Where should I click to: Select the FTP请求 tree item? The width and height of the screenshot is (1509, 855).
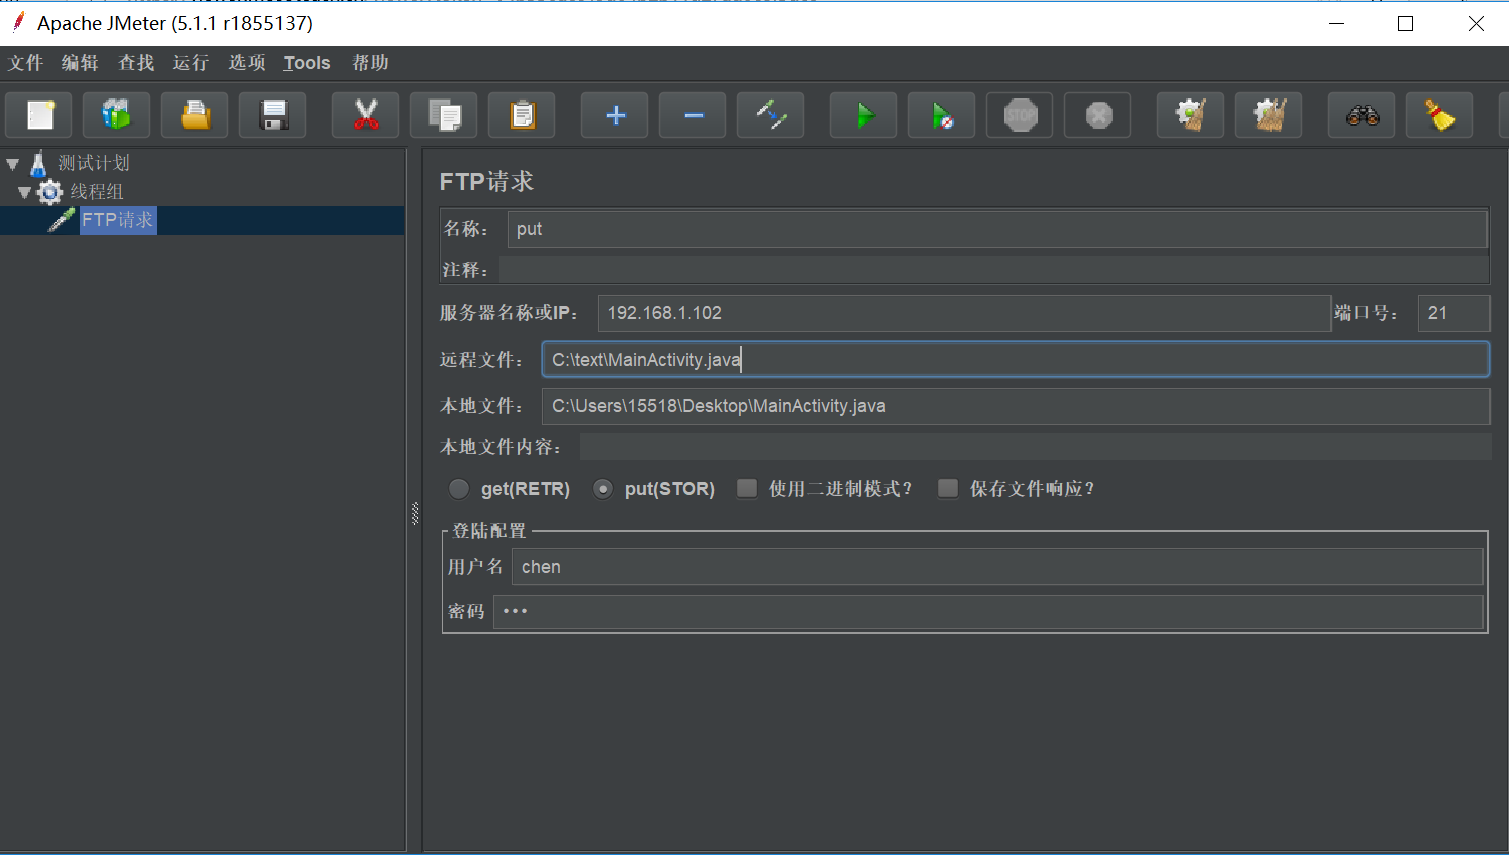(x=118, y=220)
